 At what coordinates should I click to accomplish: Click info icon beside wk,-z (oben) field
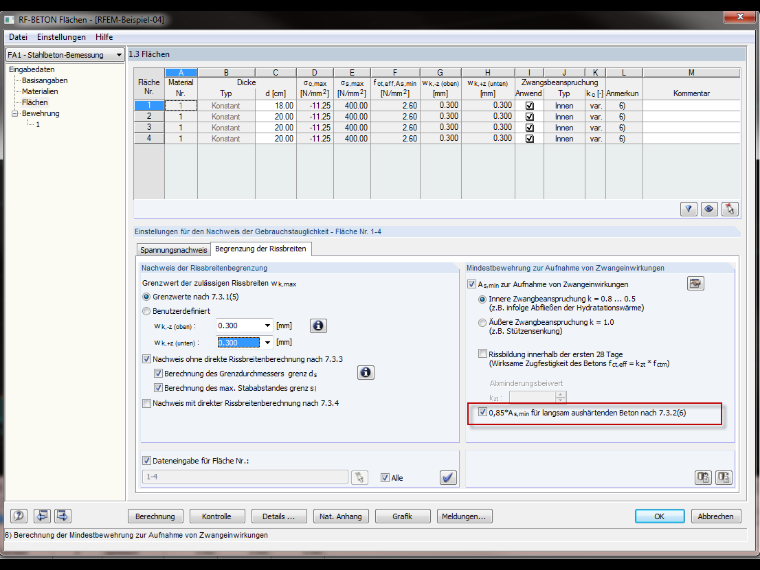click(318, 326)
